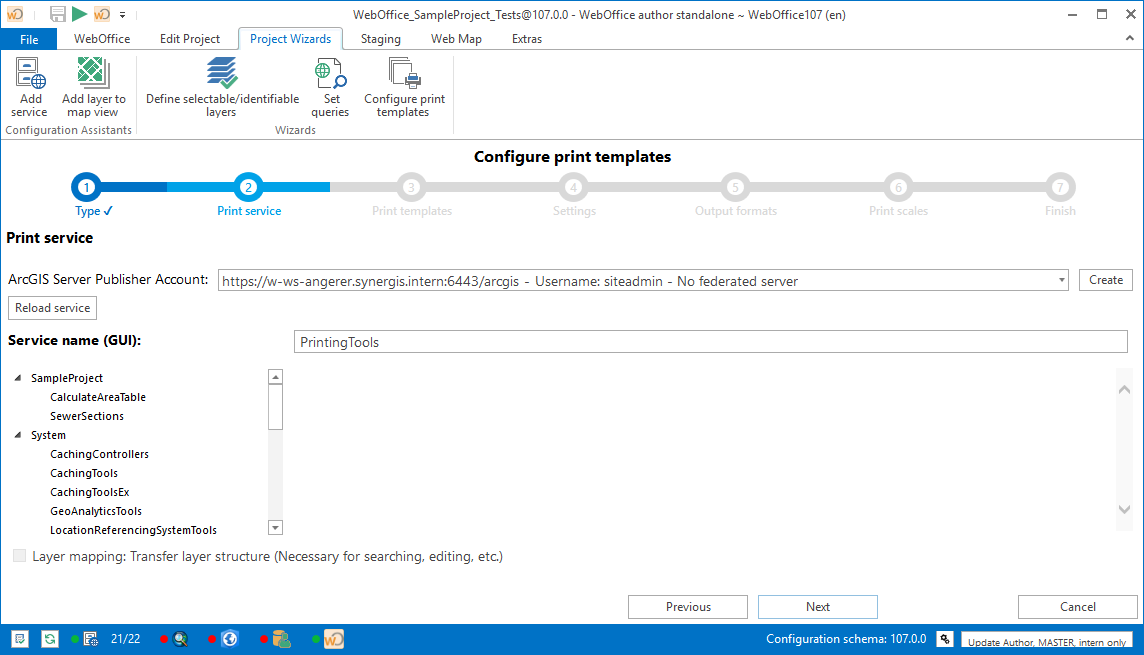Screen dimensions: 1144x655
Task: Switch to the Edit Project tab
Action: 190,39
